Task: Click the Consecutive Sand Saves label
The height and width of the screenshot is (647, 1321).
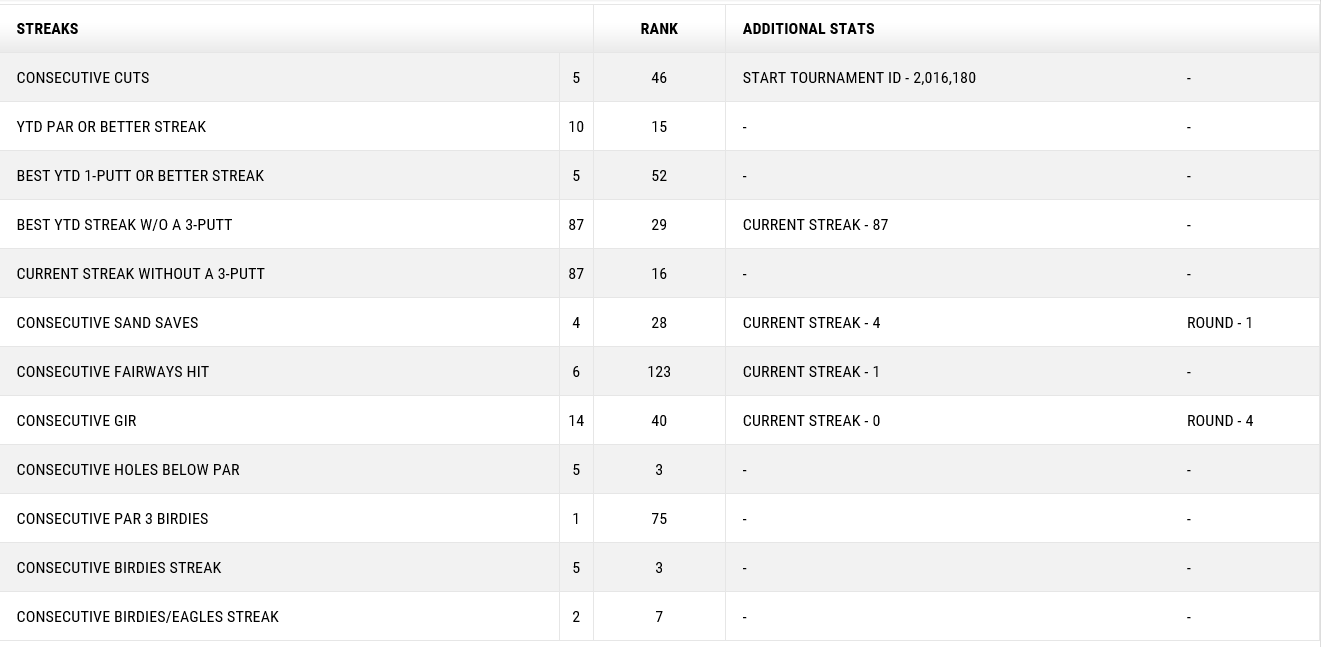Action: [107, 323]
